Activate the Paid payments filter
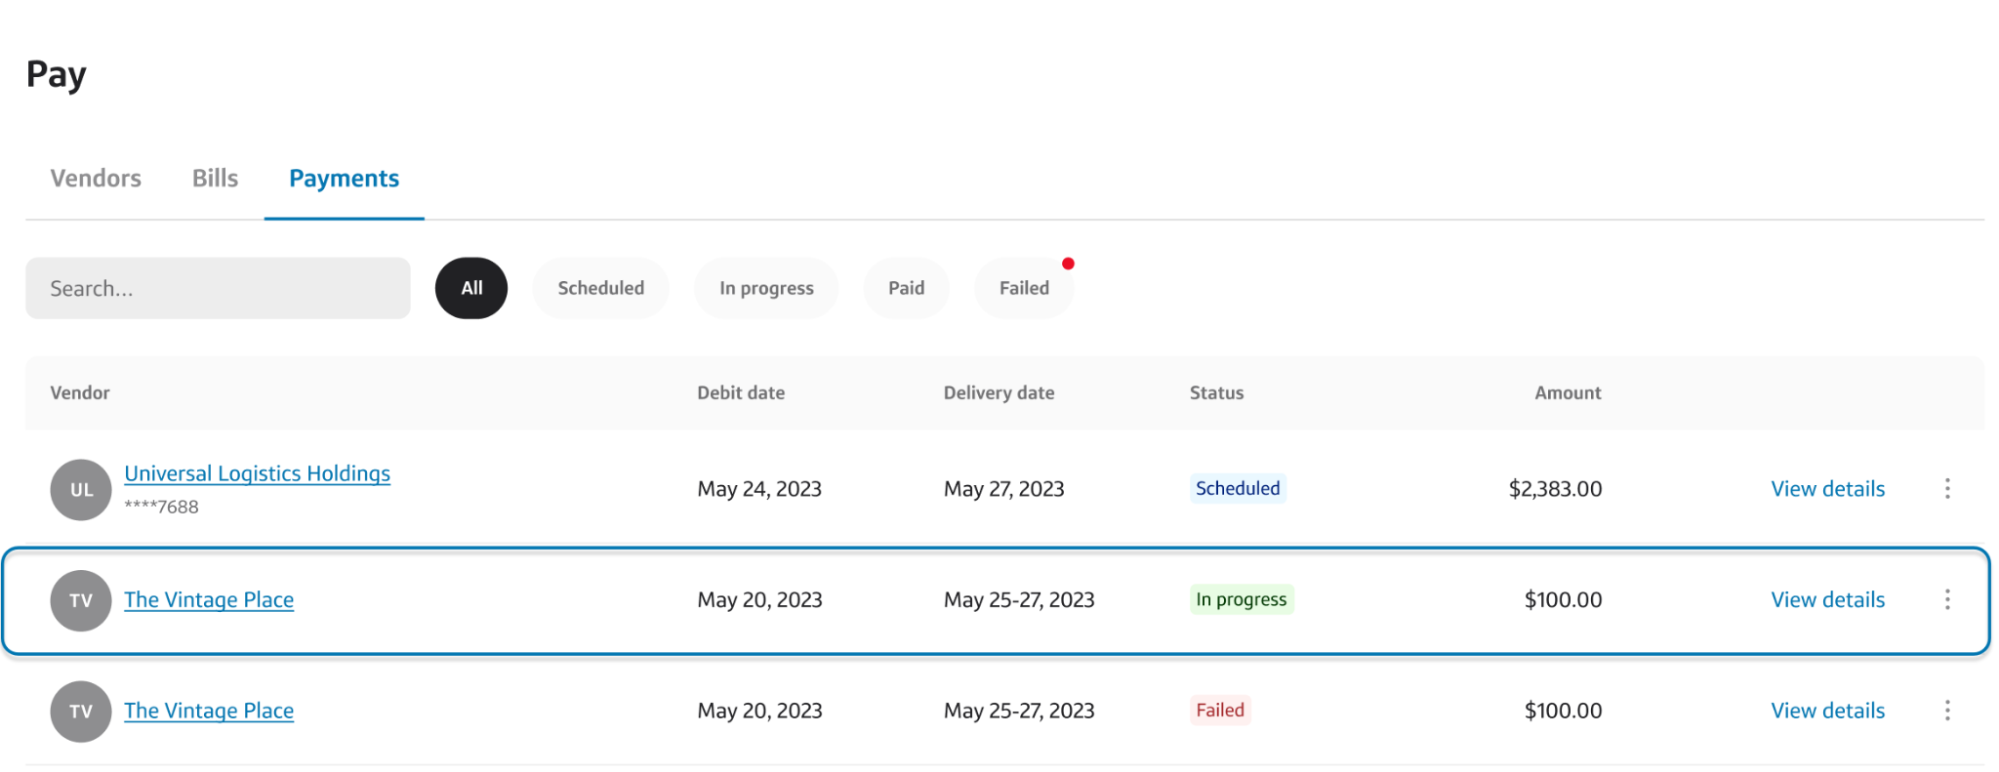1999x772 pixels. click(x=906, y=288)
